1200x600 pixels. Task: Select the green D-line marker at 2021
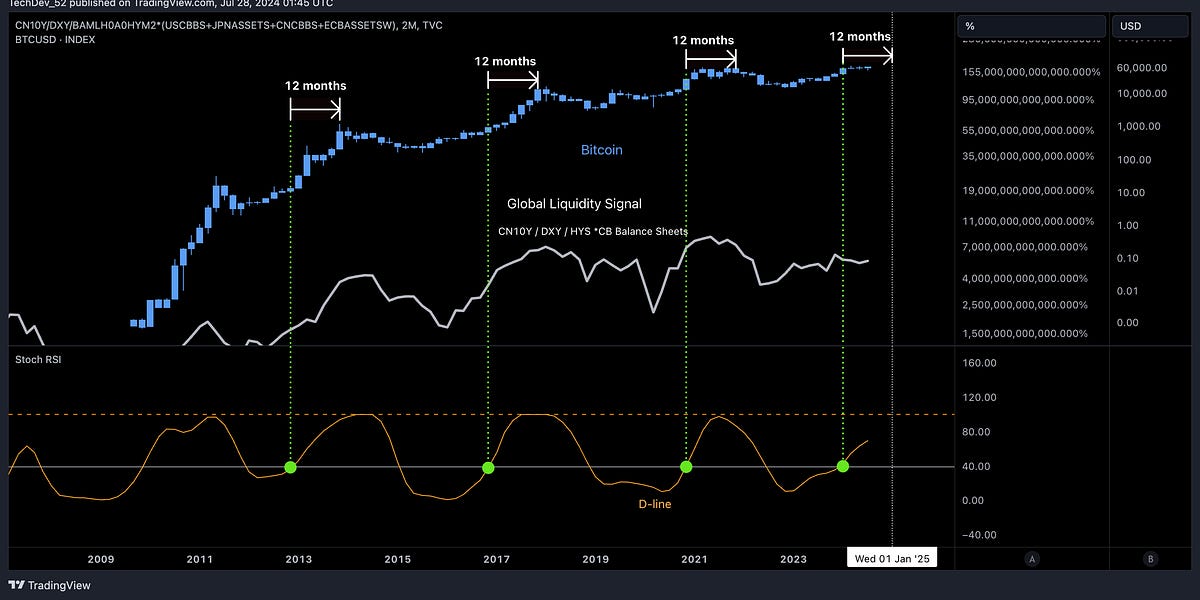[686, 465]
